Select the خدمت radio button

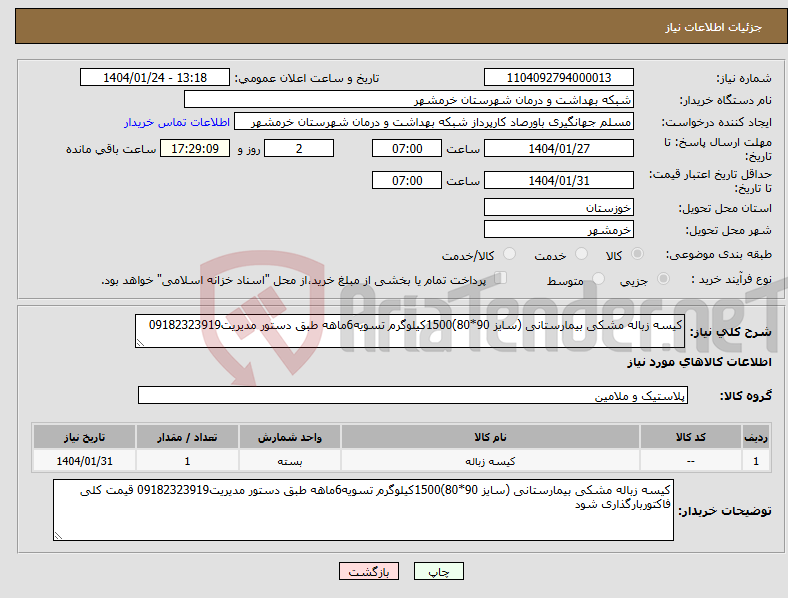tap(581, 254)
